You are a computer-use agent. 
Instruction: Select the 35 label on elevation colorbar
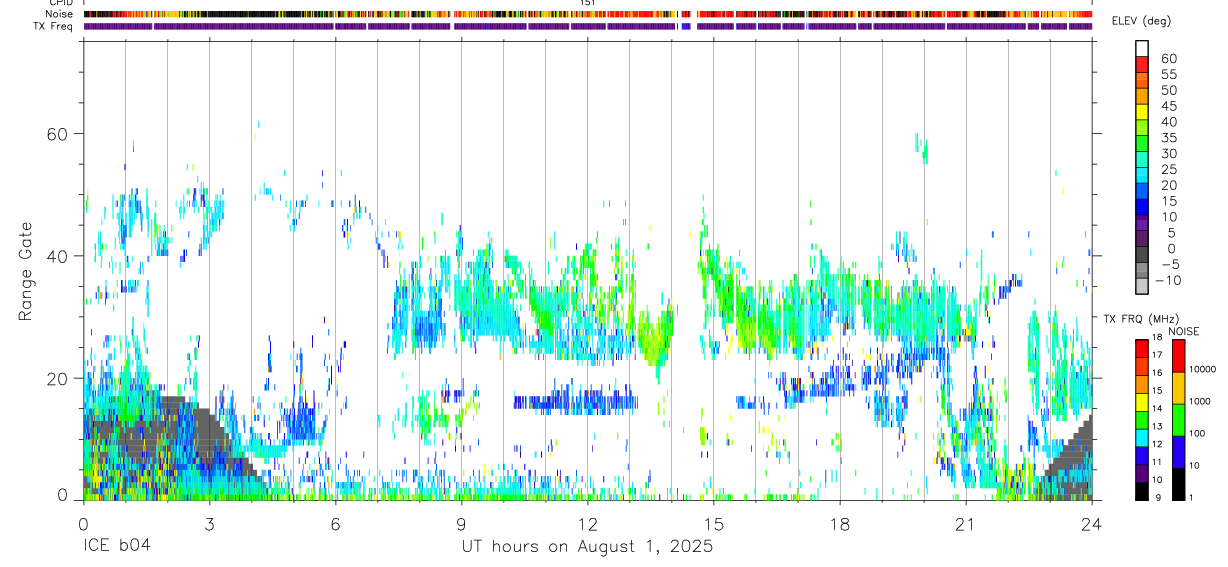pyautogui.click(x=1169, y=138)
